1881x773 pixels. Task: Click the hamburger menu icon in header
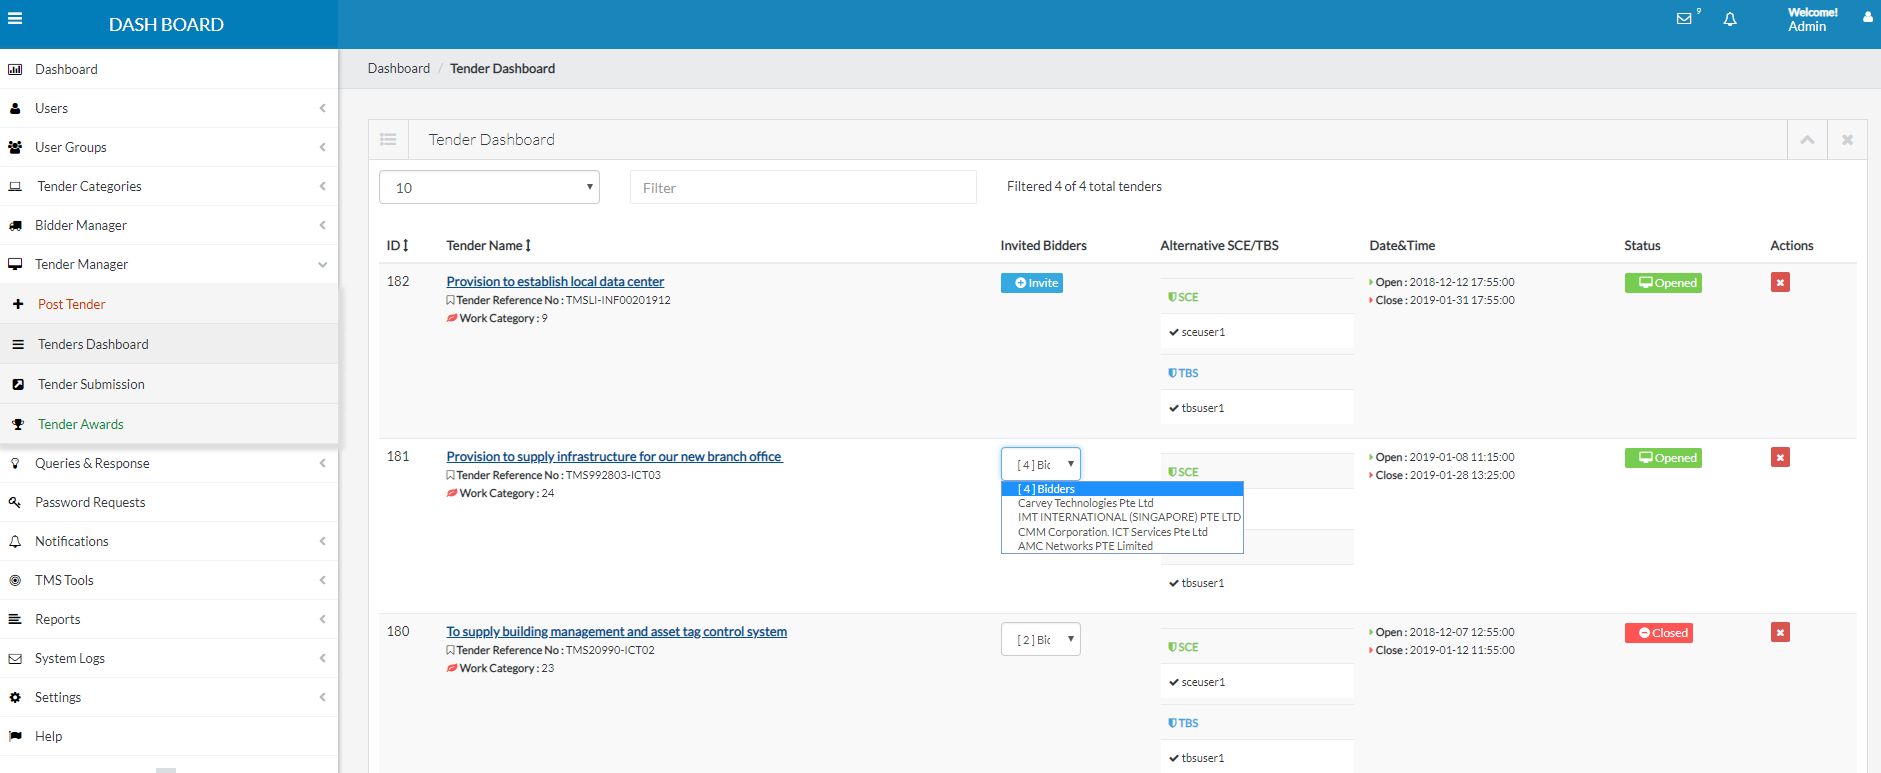click(15, 18)
